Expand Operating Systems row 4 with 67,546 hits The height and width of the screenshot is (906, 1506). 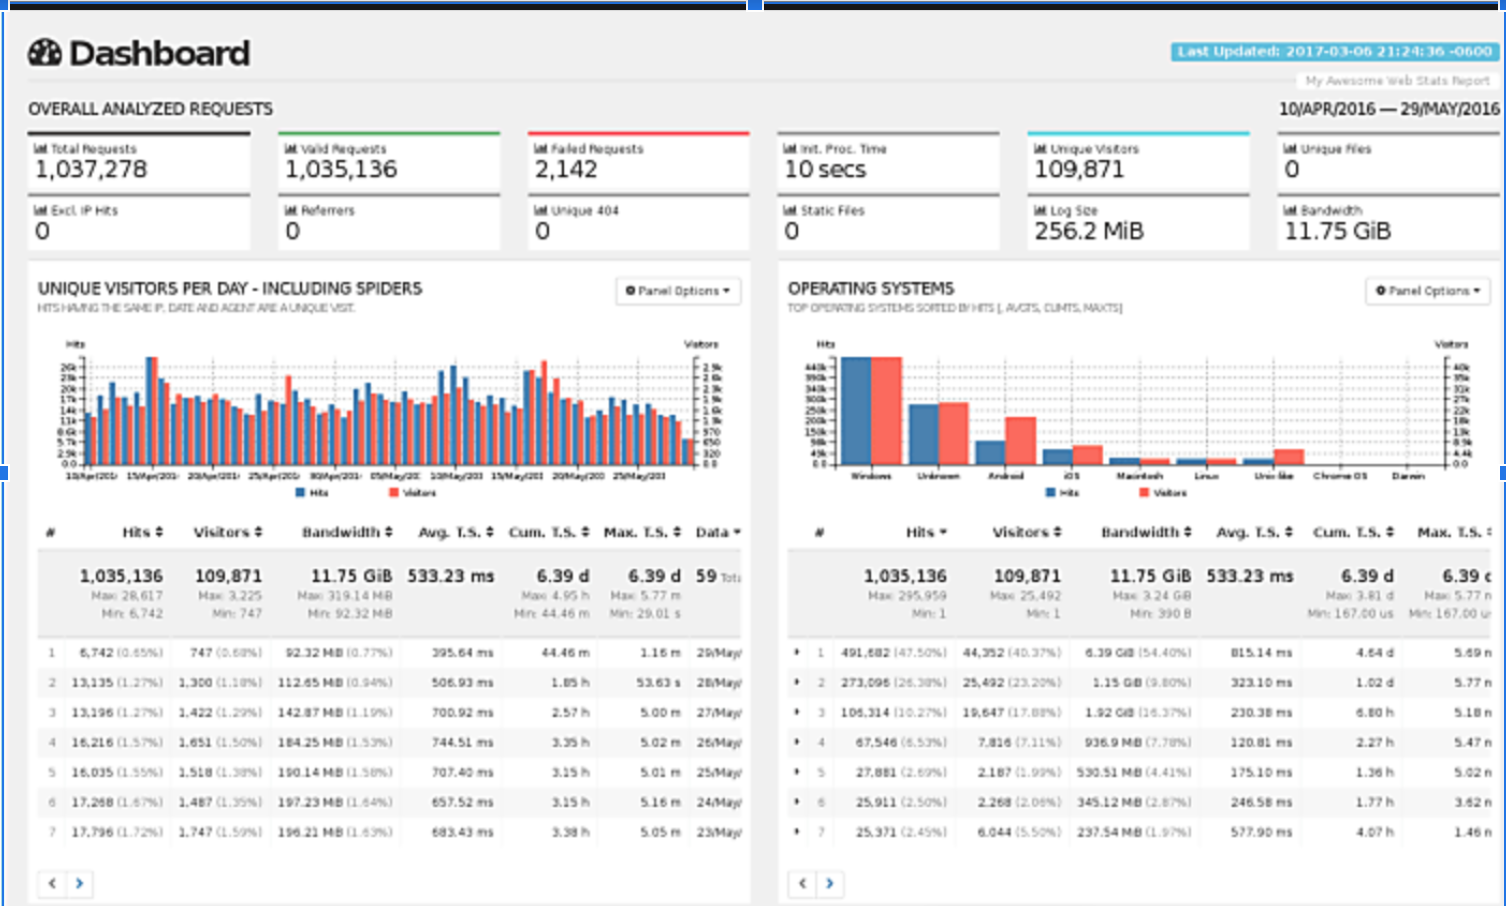coord(797,742)
